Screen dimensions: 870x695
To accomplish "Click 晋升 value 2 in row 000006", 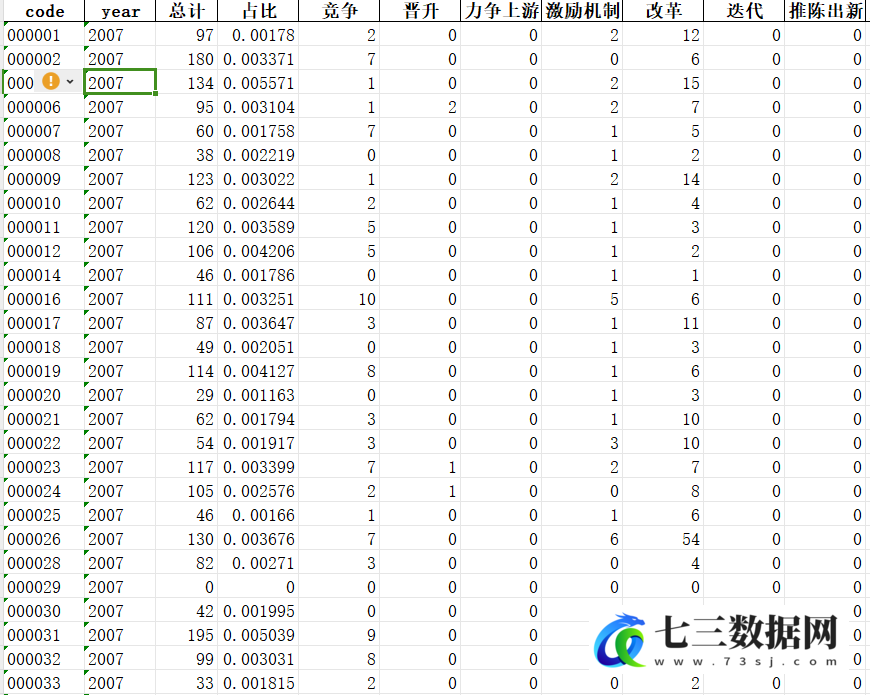I will 420,107.
